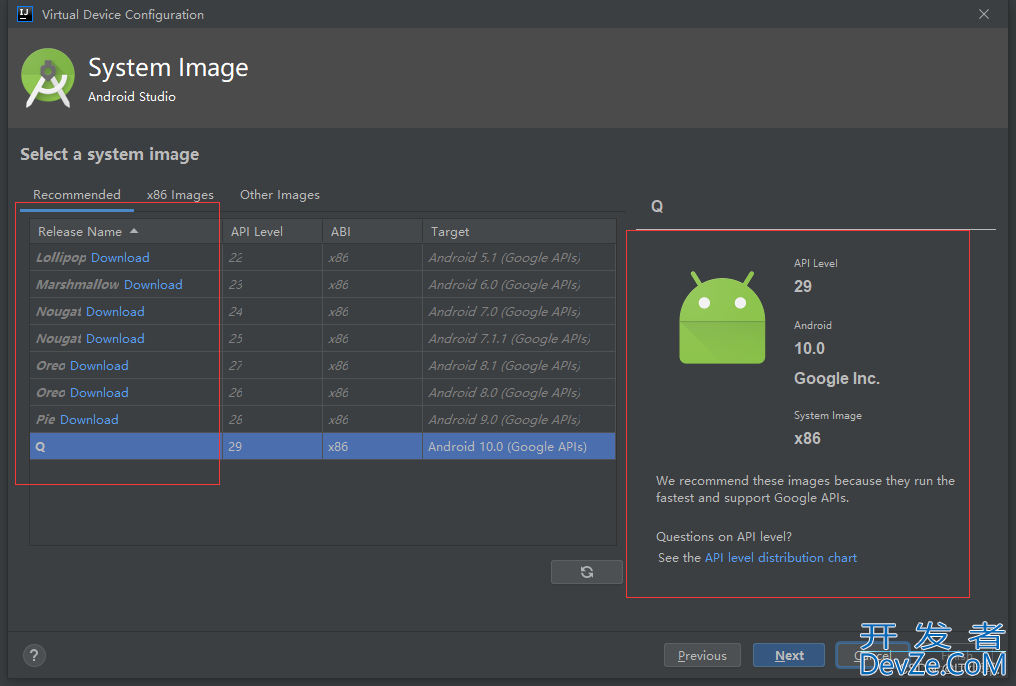Download the Nougat API 25 image
This screenshot has width=1016, height=686.
[x=115, y=339]
